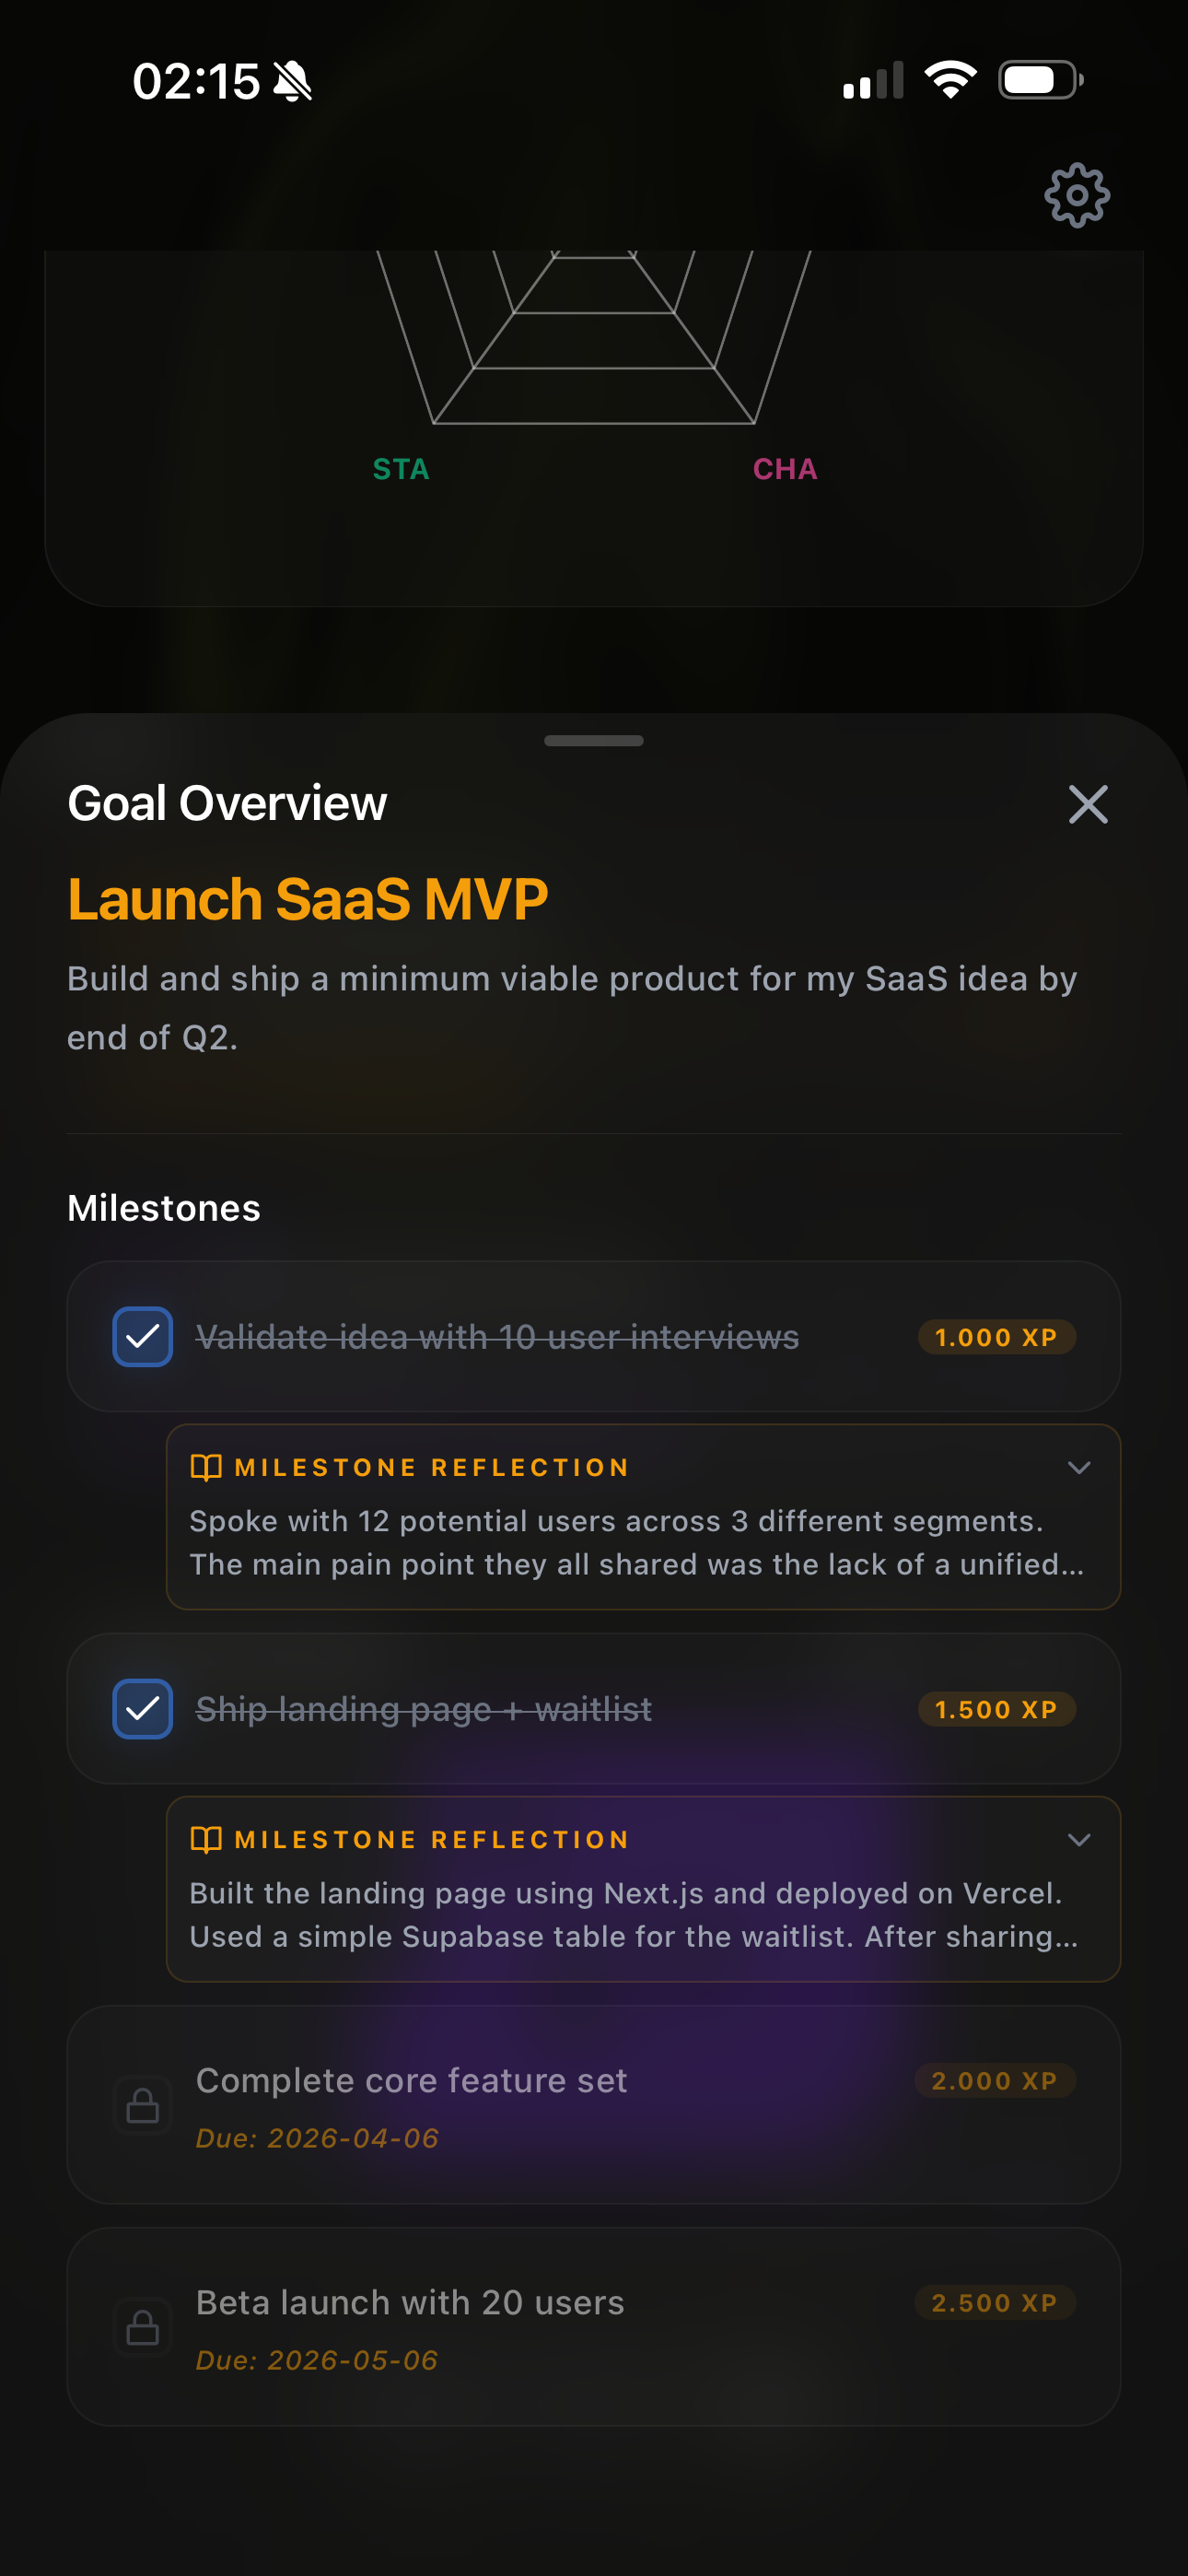Tap the Due: 2026-04-06 date

coord(317,2137)
